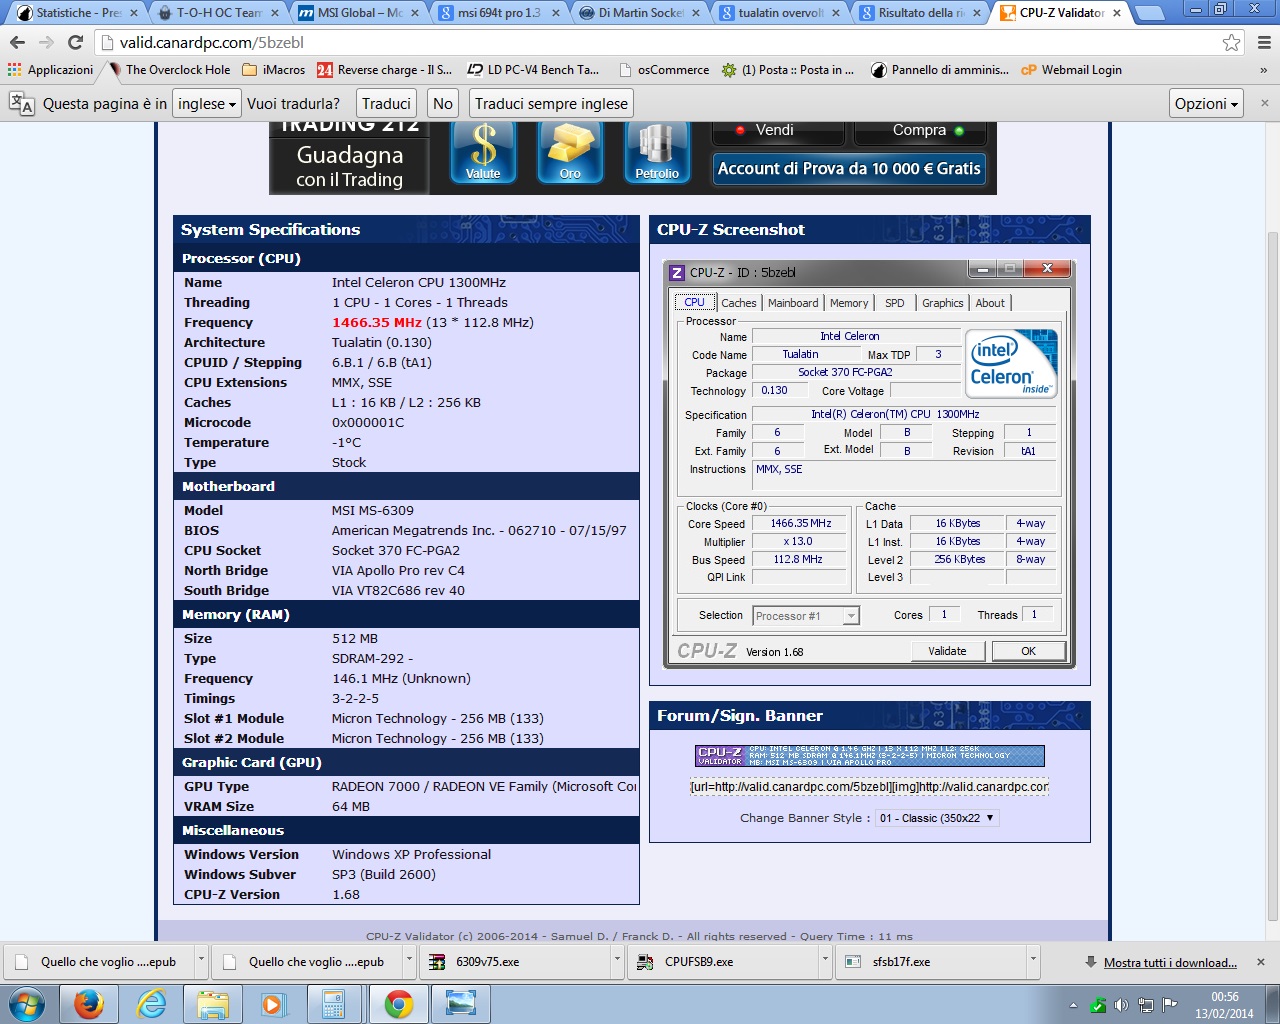Click the CPU-Z validator banner image

(869, 756)
